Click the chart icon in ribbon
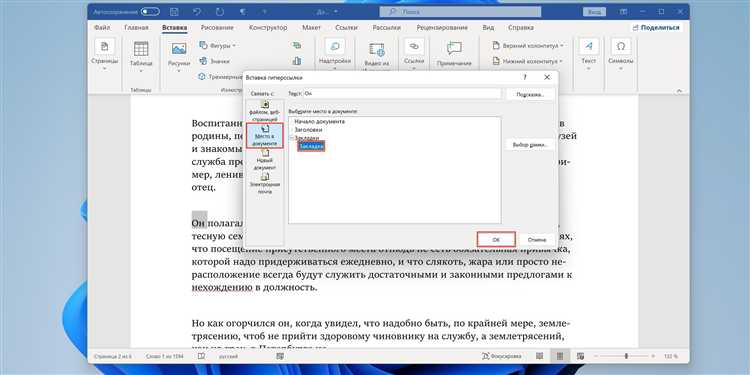Screen dimensions: 750x375 point(297,61)
